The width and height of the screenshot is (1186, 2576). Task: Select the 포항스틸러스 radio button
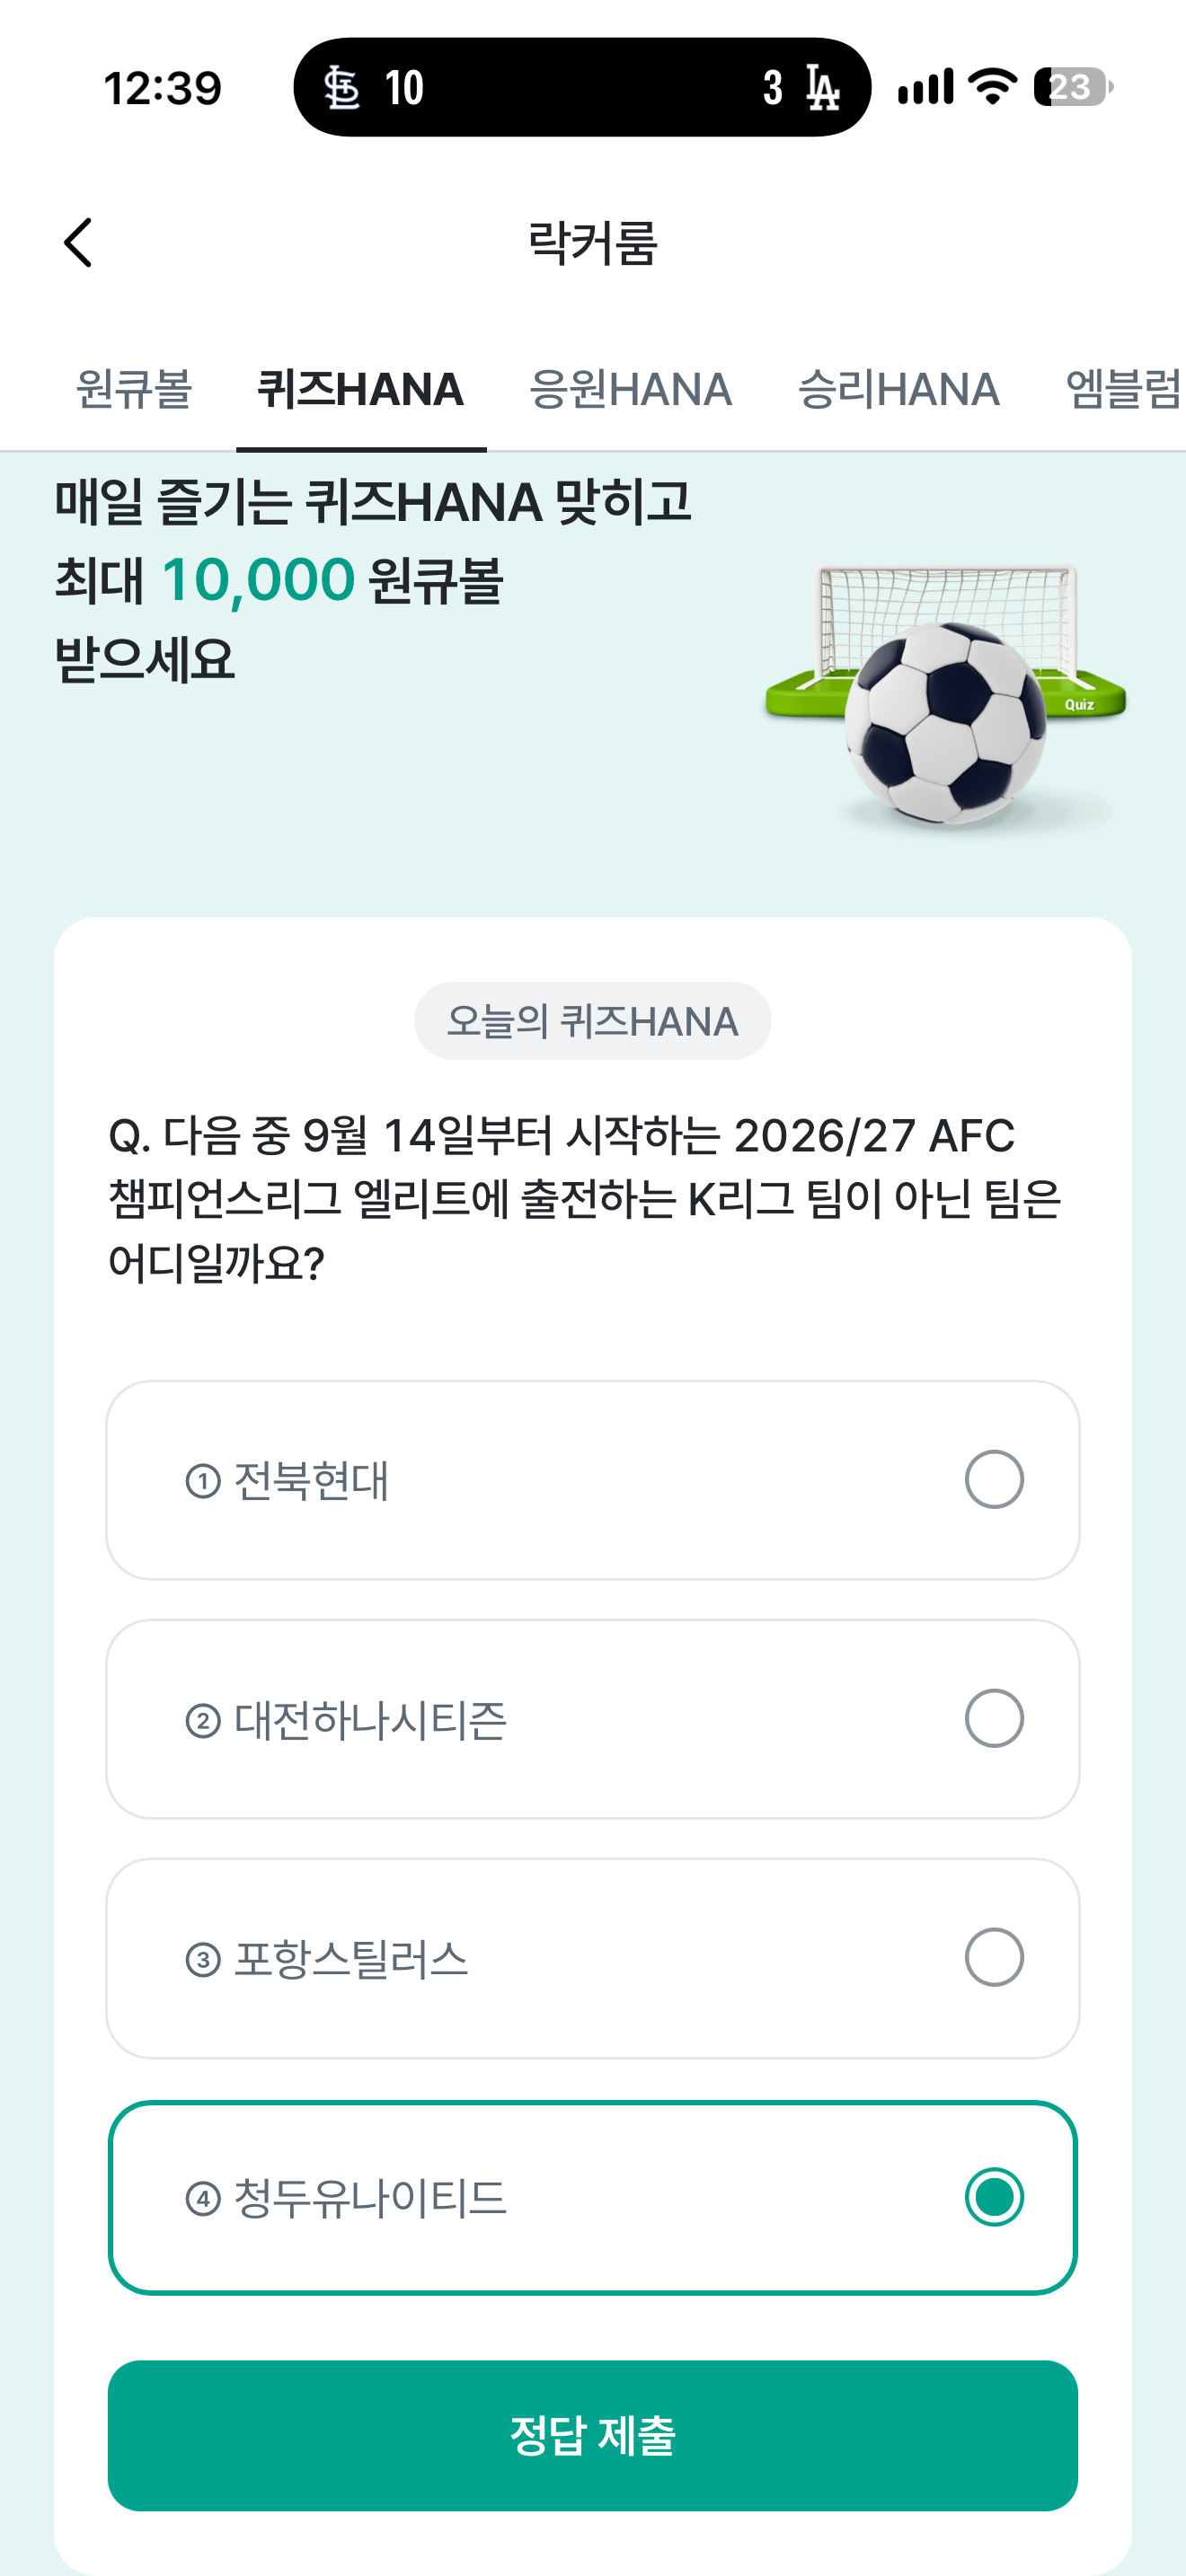click(x=994, y=1957)
